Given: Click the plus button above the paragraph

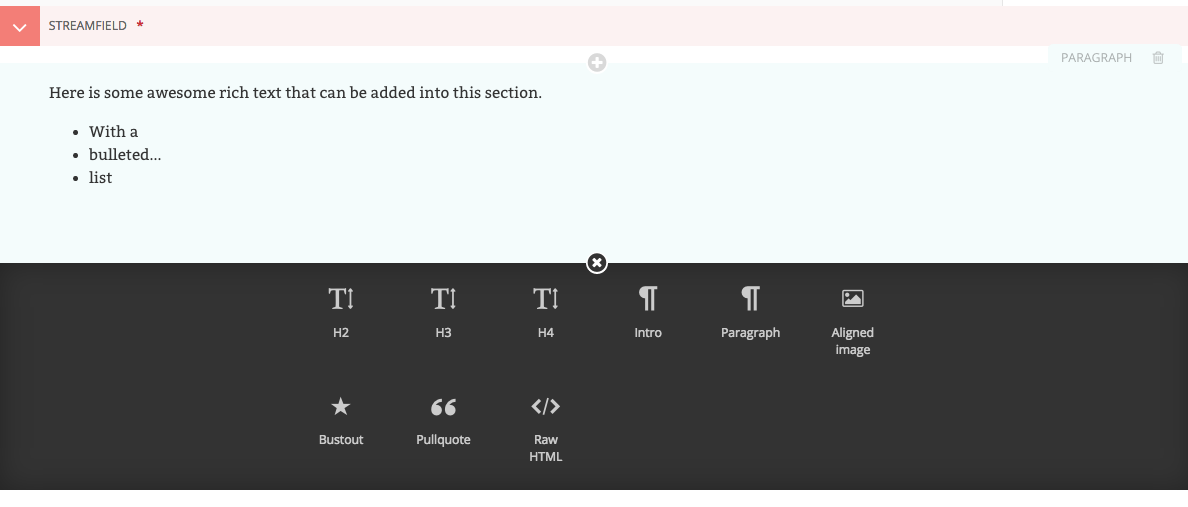Looking at the screenshot, I should click(597, 63).
